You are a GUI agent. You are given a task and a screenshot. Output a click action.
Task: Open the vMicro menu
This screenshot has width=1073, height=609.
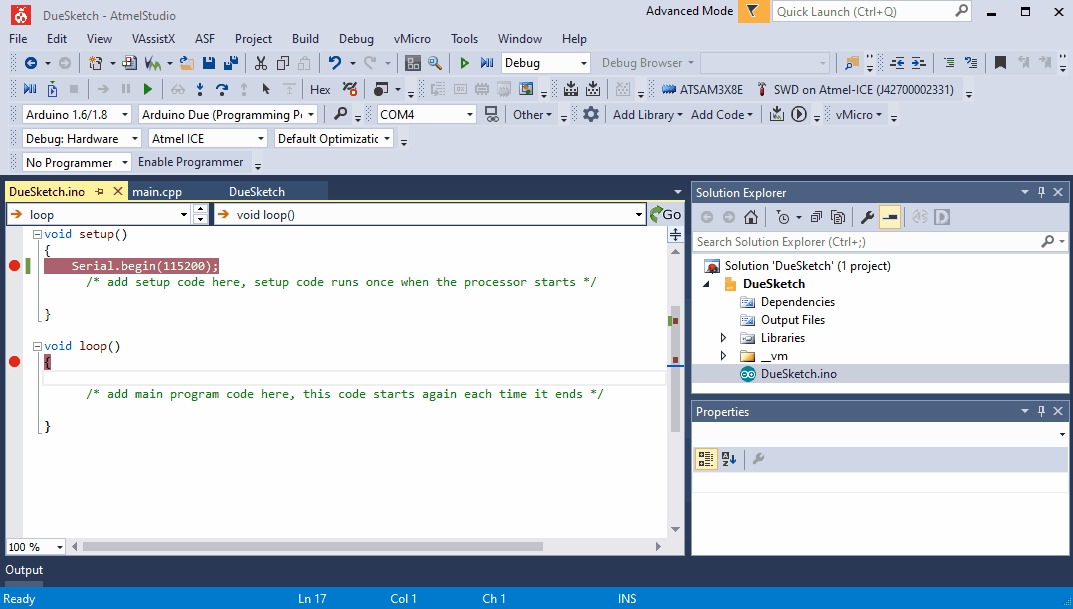[x=412, y=39]
